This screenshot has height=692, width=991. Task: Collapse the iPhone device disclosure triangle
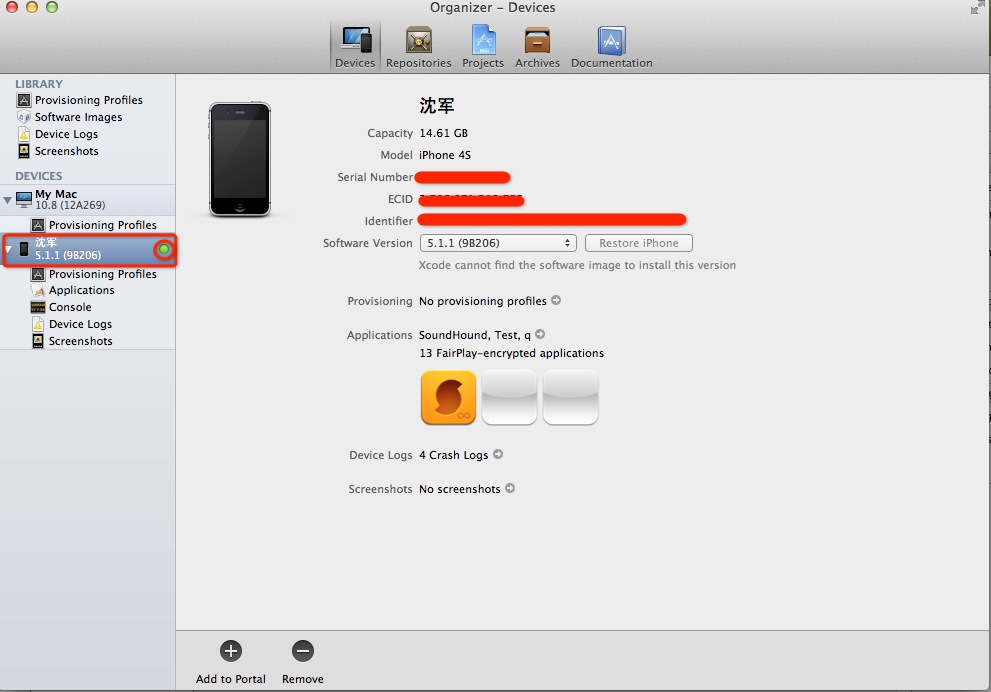(8, 249)
